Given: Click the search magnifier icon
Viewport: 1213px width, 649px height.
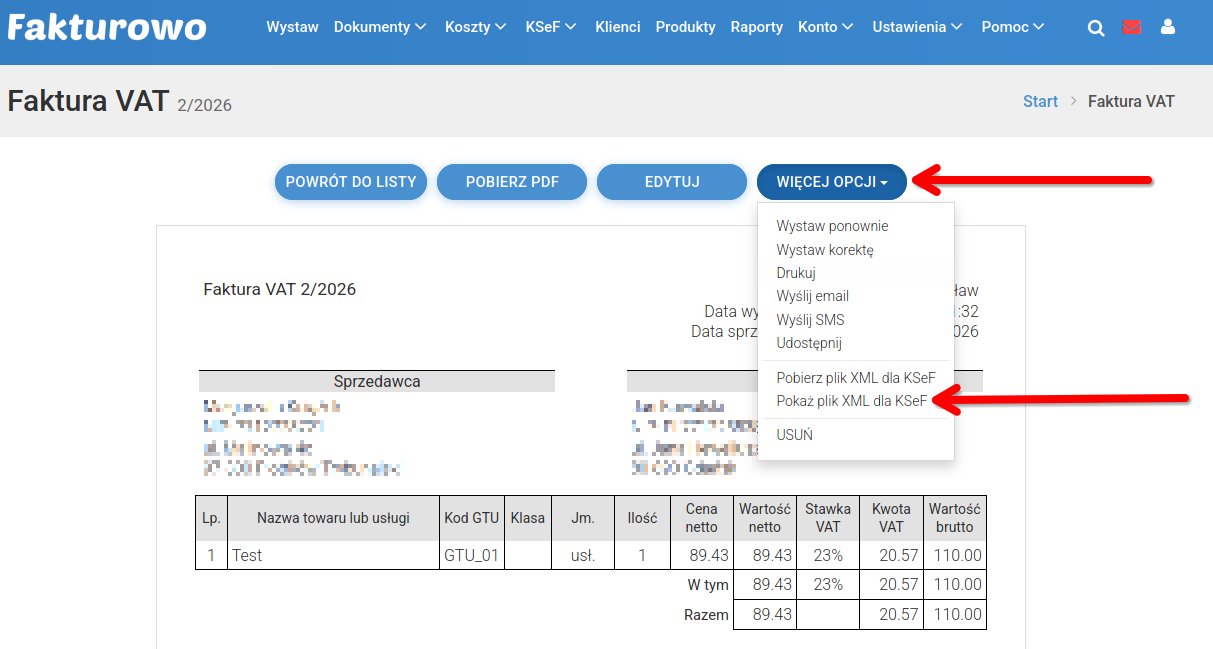Looking at the screenshot, I should coord(1096,29).
